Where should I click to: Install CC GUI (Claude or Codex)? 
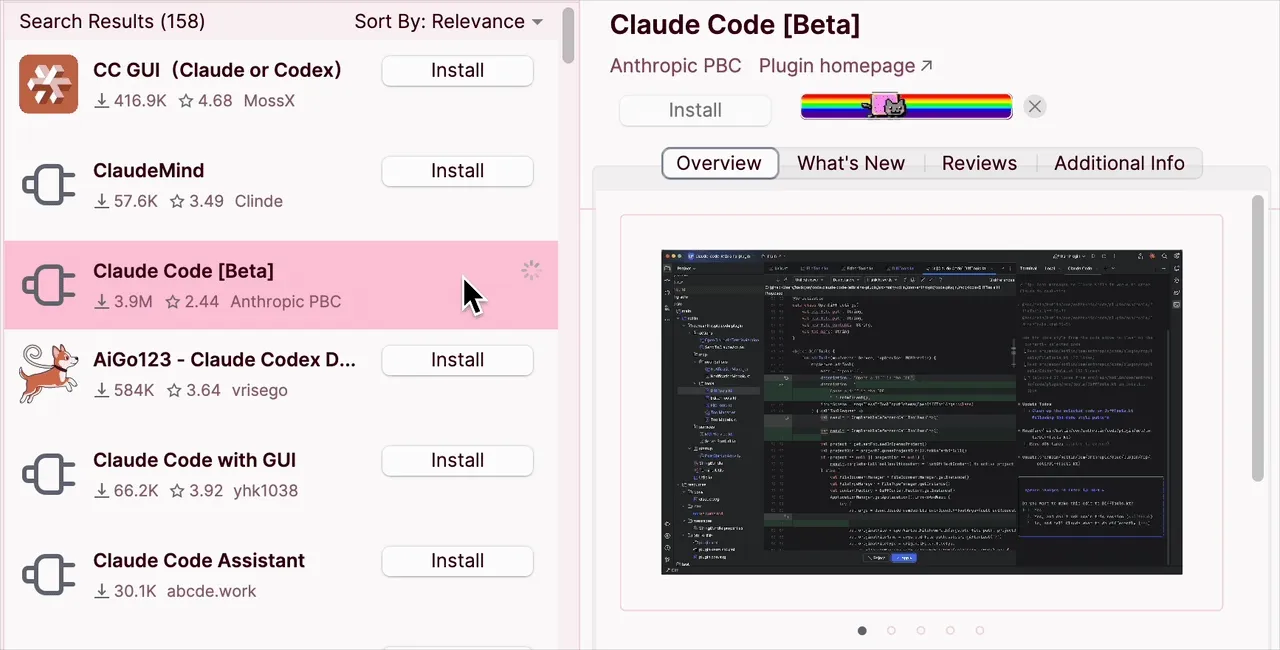tap(457, 70)
